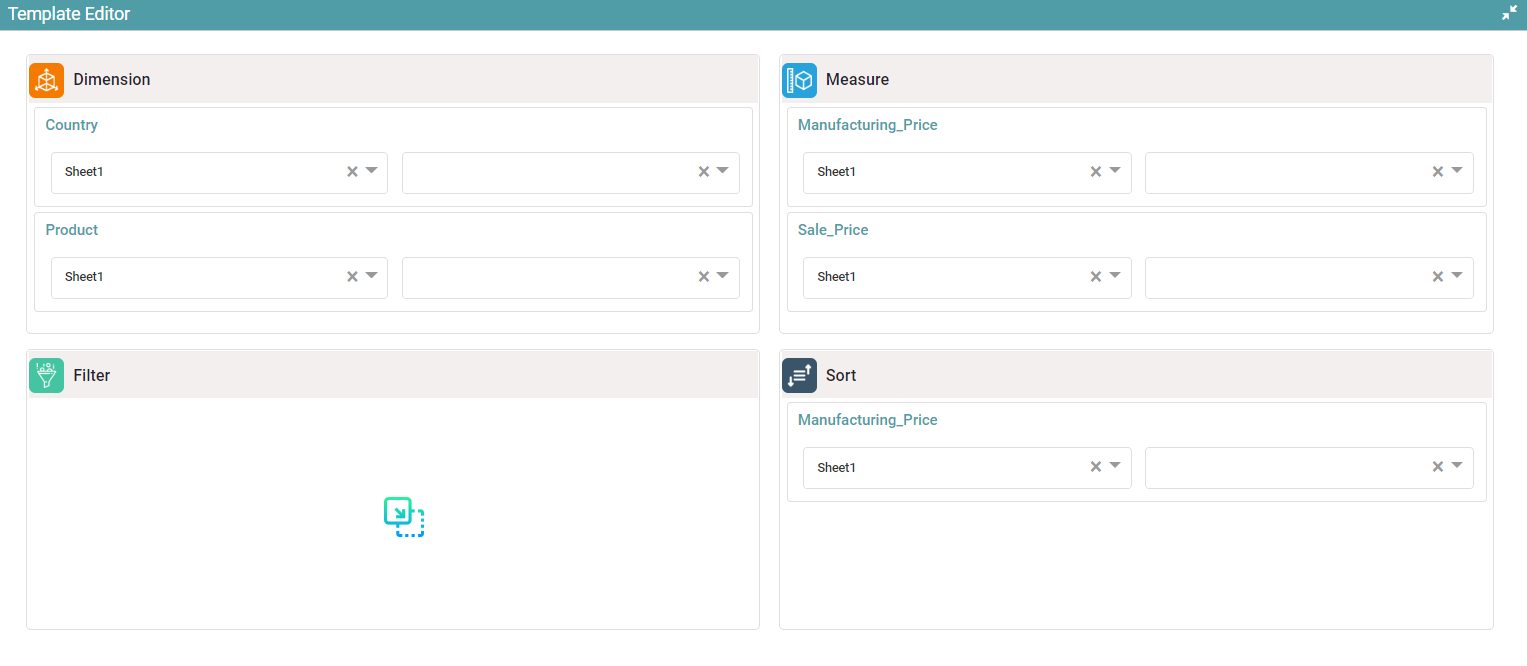
Task: Click the green Filter funnel icon
Action: (x=46, y=375)
